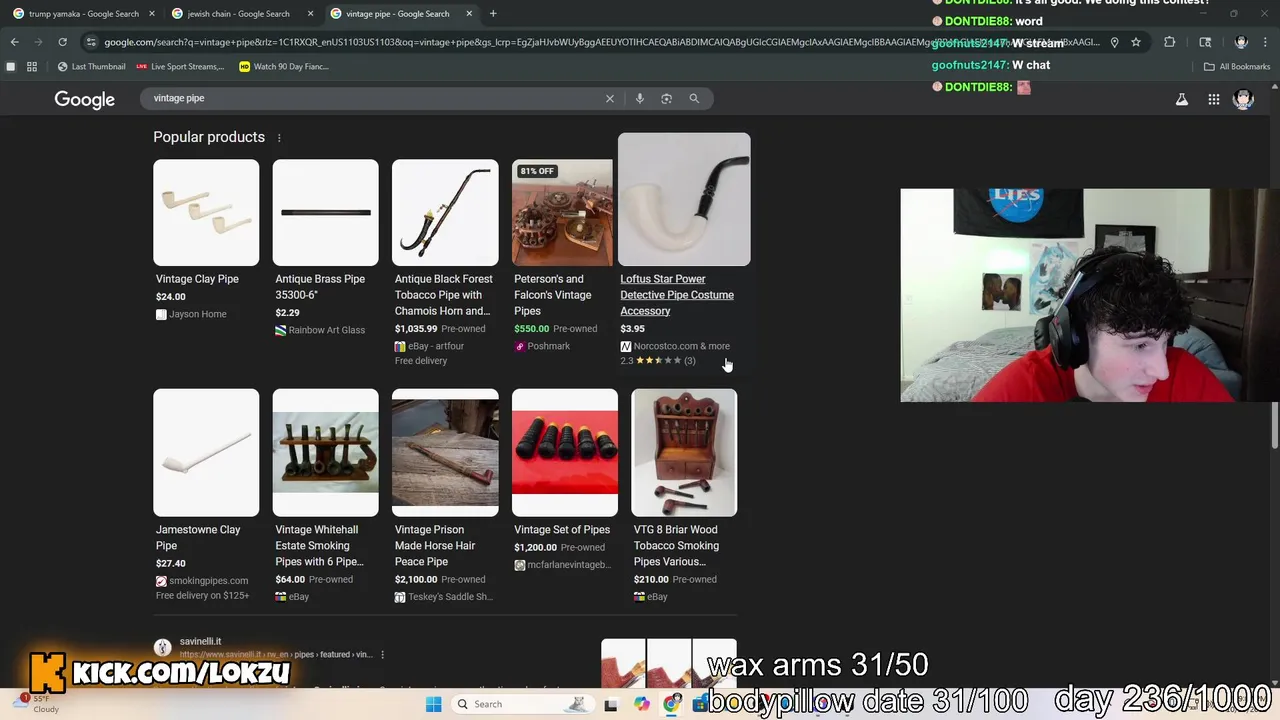This screenshot has height=720, width=1280.
Task: Submit search with the magnifying glass icon
Action: (x=694, y=98)
